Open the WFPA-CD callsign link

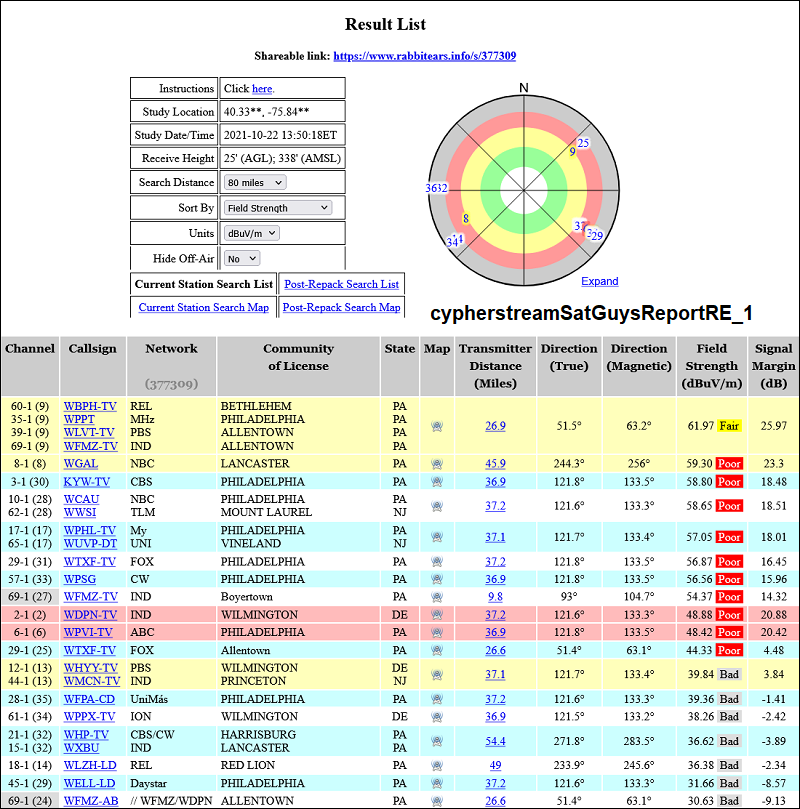[x=89, y=699]
